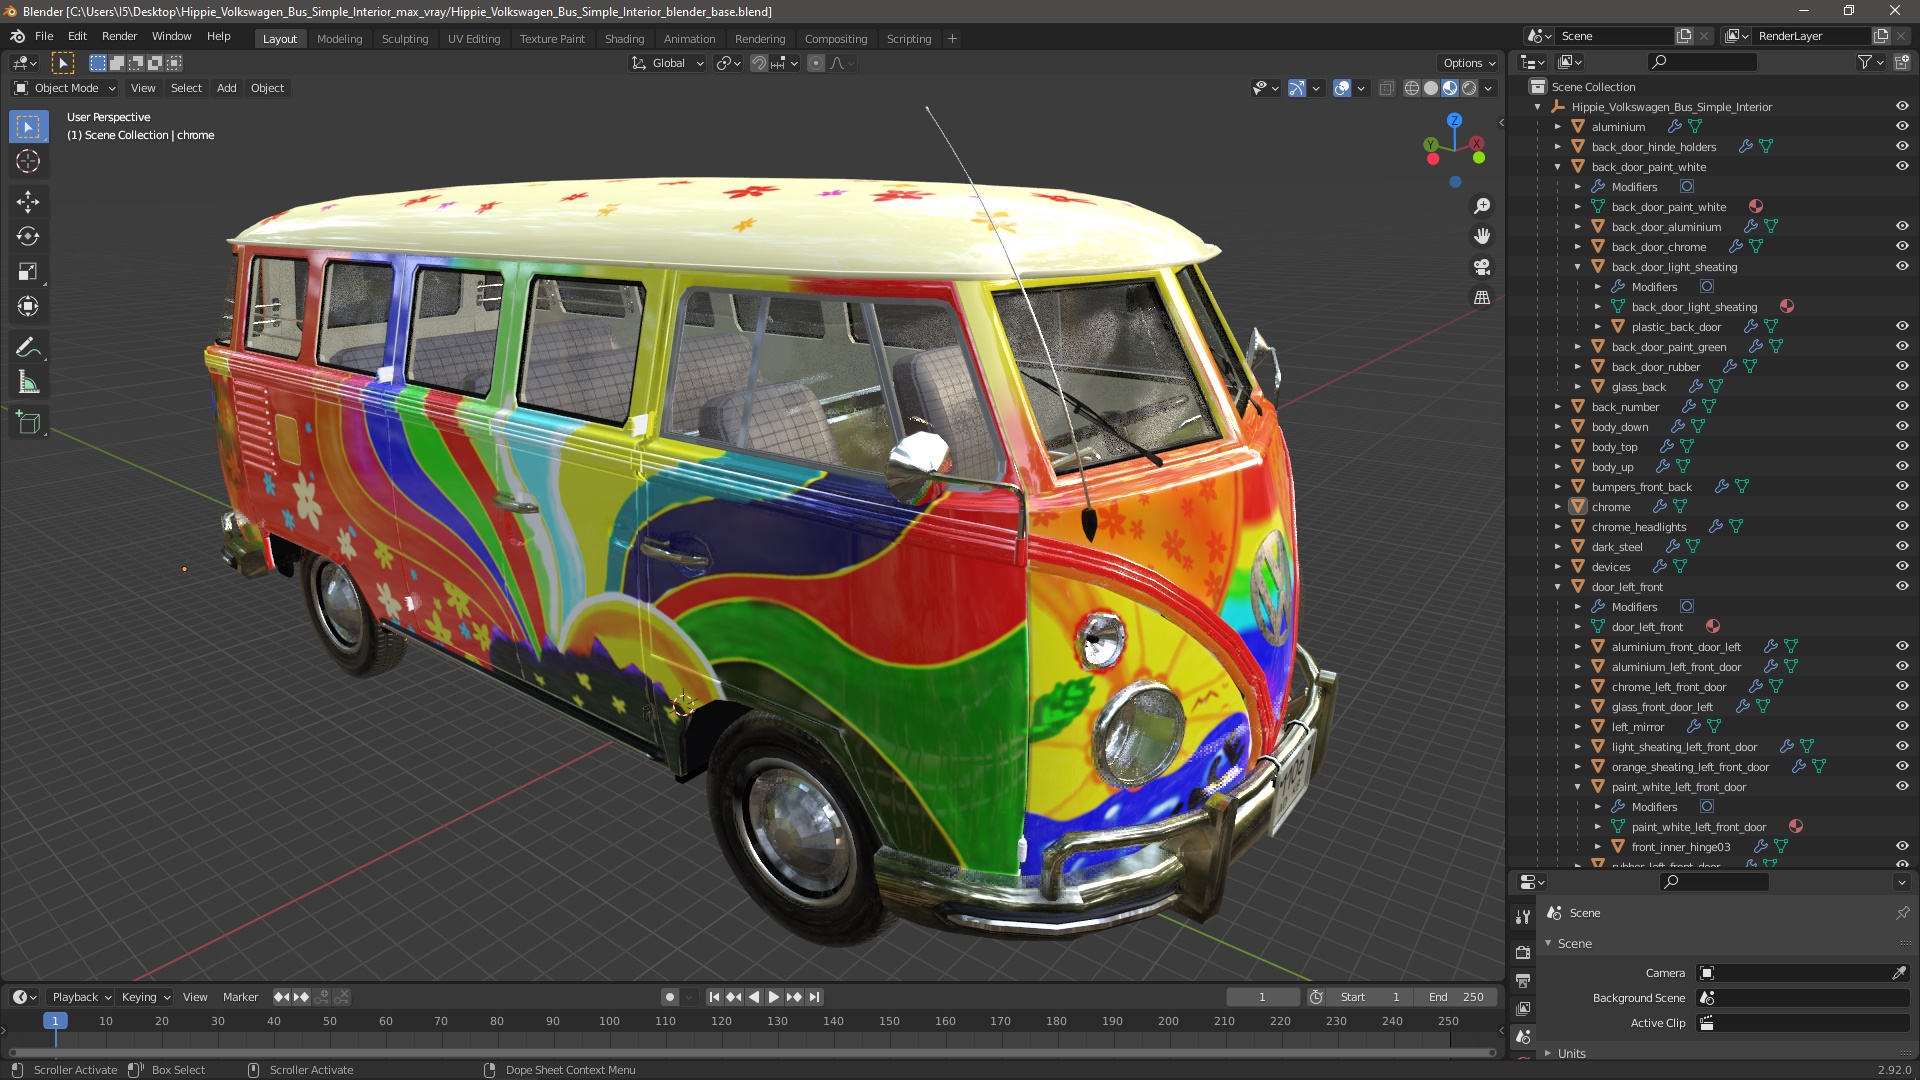The width and height of the screenshot is (1920, 1080).
Task: Activate the Transform tool
Action: (28, 306)
